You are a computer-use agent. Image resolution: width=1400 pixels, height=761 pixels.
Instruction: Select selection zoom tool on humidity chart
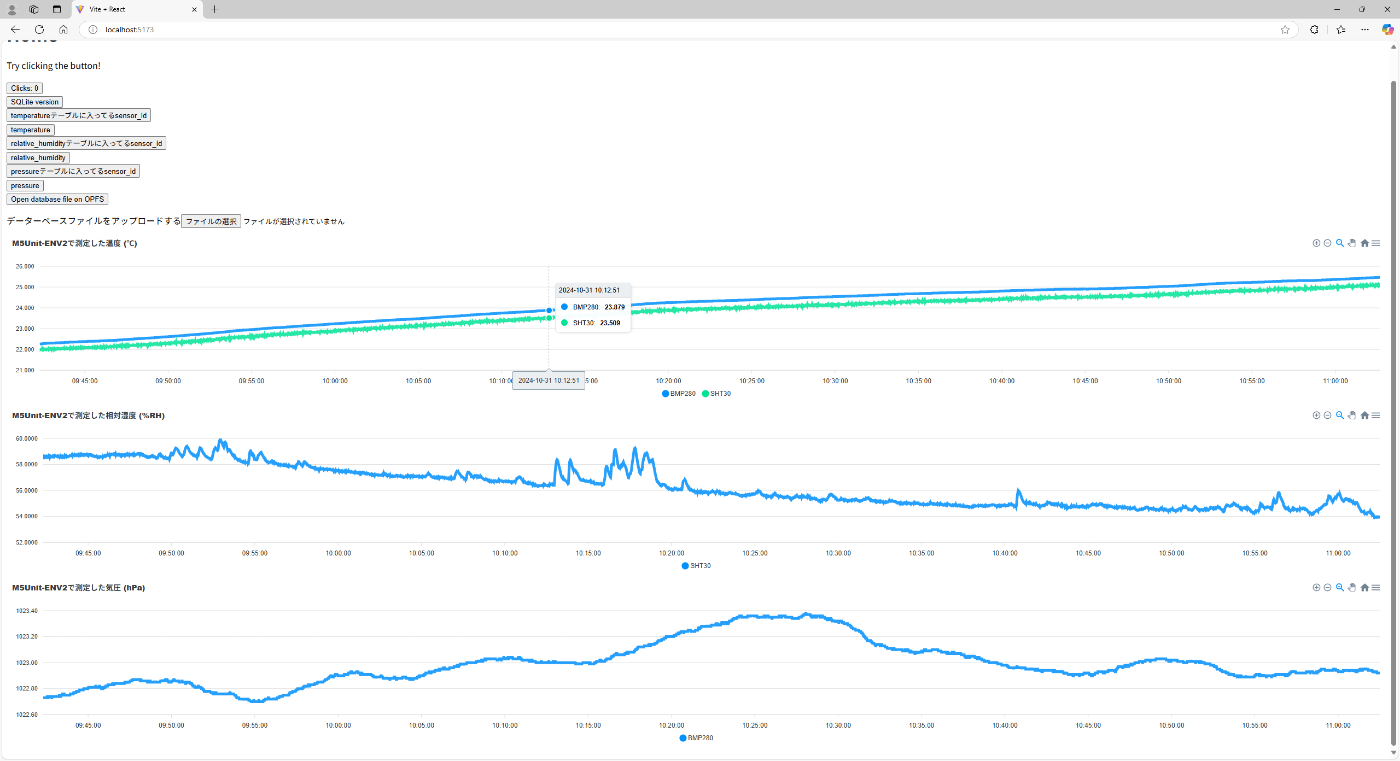point(1340,415)
